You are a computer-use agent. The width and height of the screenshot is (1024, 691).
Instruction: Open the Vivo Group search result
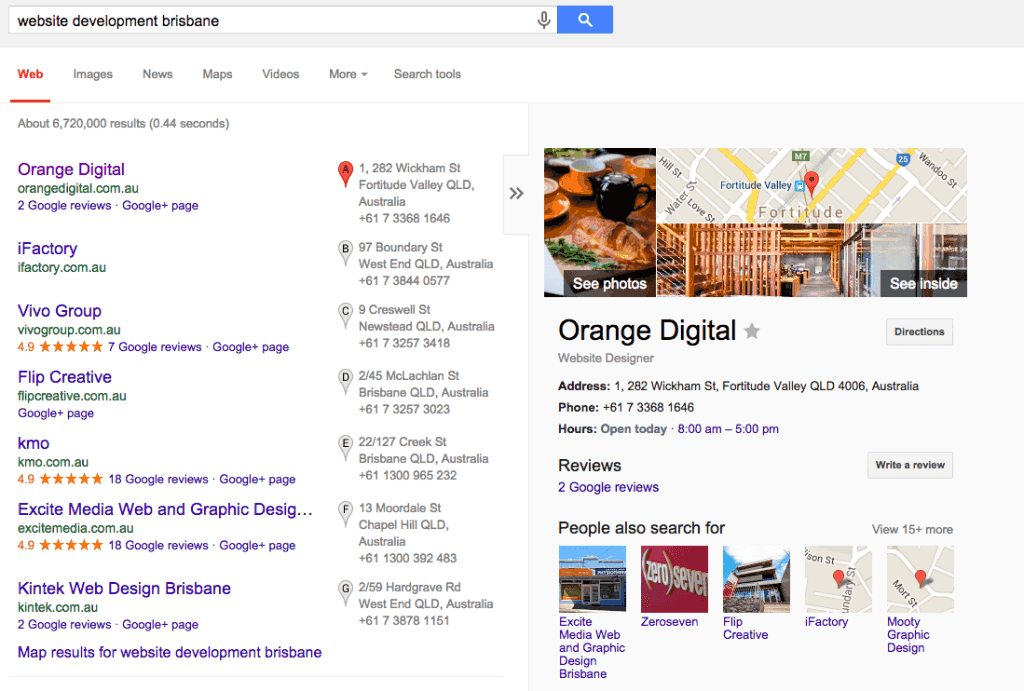59,311
